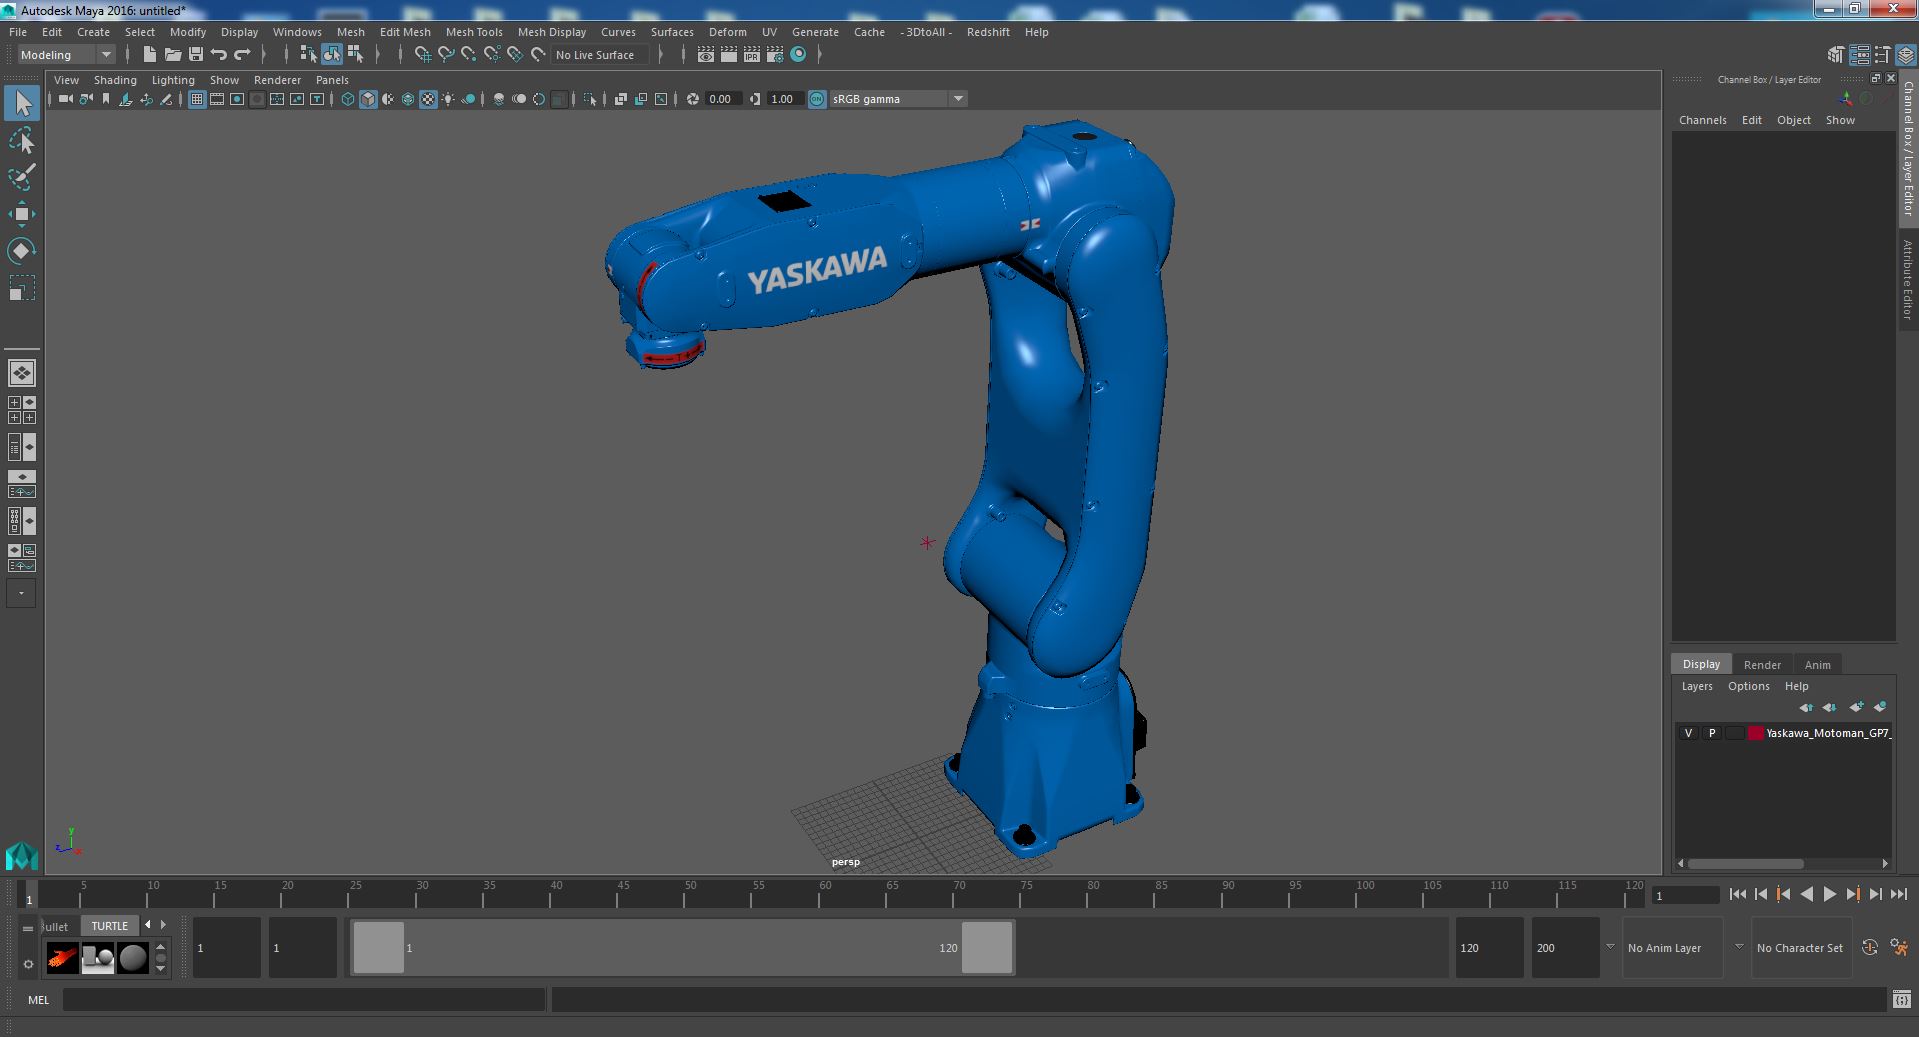Open the Script Editor icon
This screenshot has height=1037, width=1919.
[1901, 999]
